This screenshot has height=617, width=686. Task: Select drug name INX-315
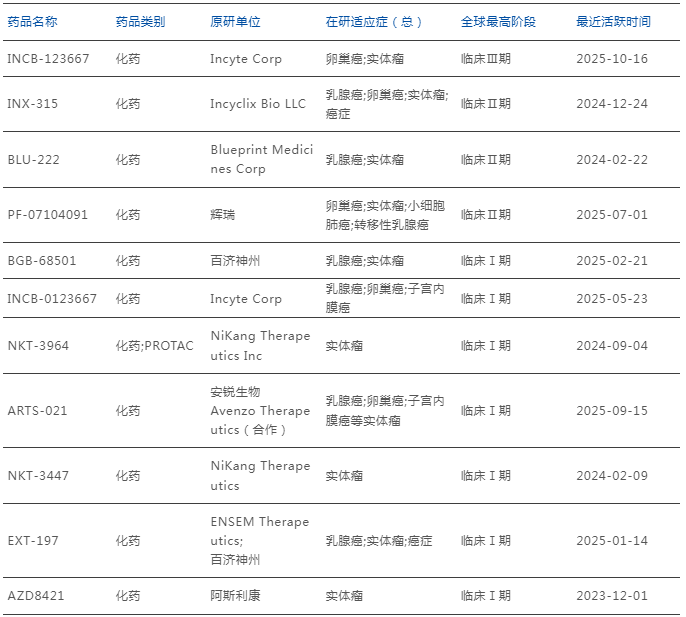point(32,104)
